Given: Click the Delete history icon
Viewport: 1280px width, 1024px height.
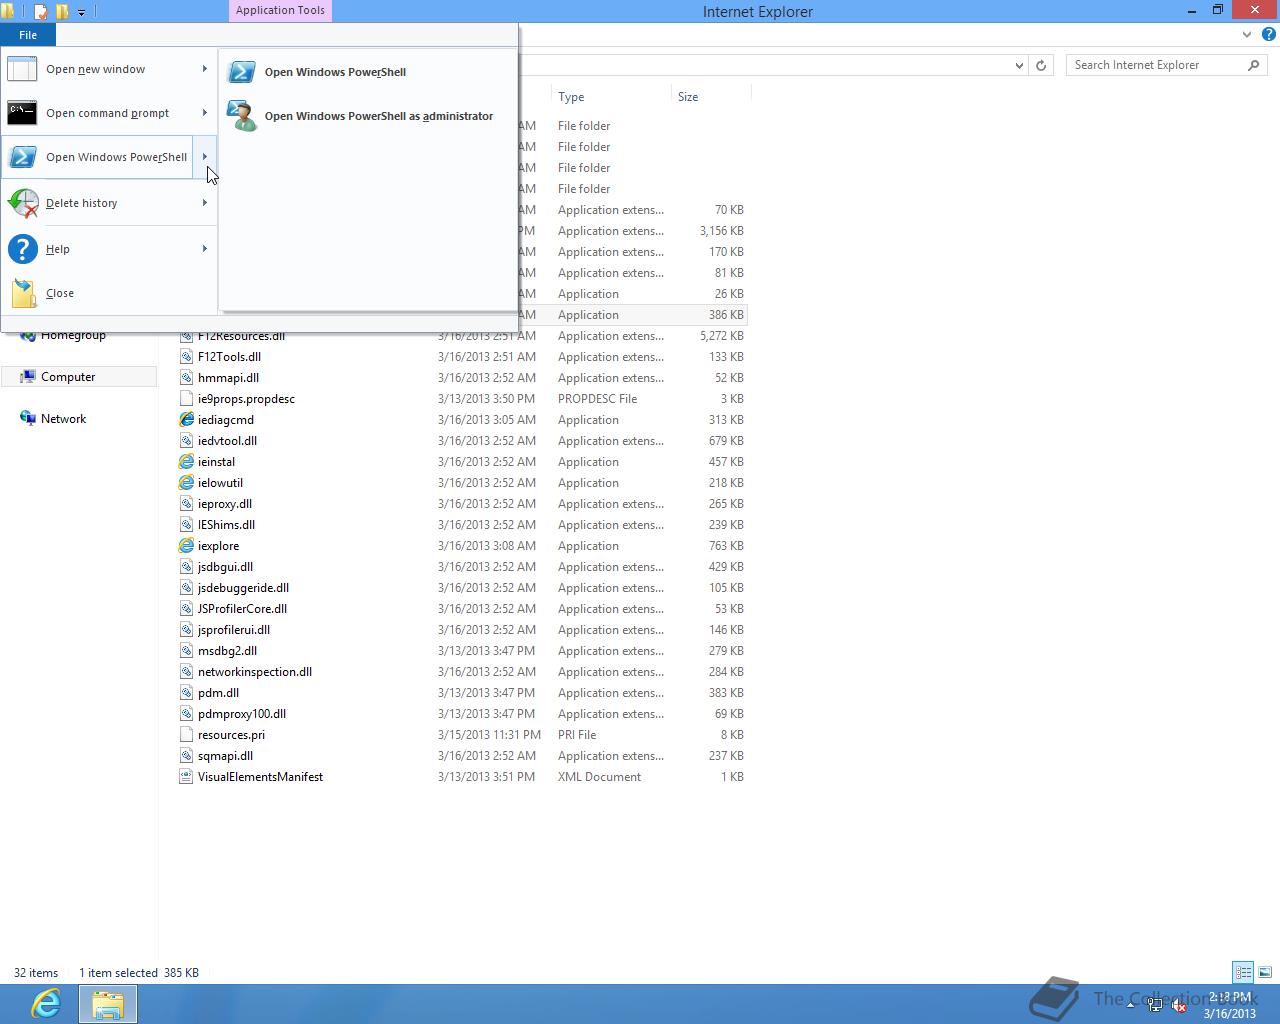Looking at the screenshot, I should click(x=23, y=203).
